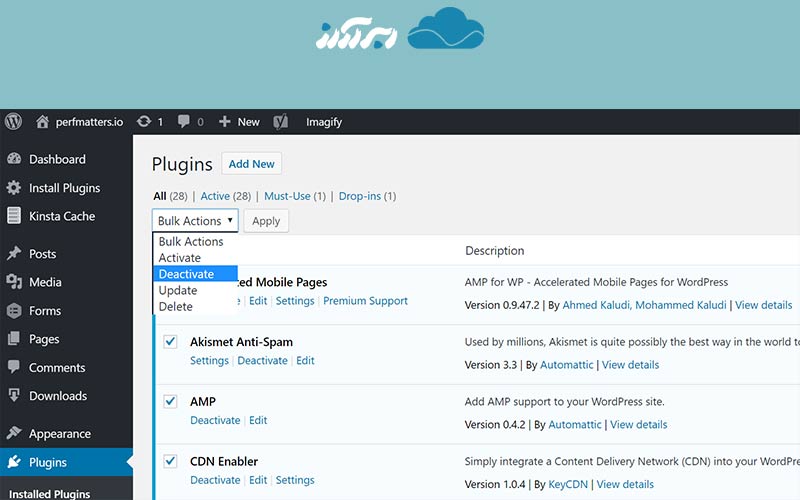Click the Bulk Actions dropdown box
This screenshot has width=800, height=500.
point(195,221)
